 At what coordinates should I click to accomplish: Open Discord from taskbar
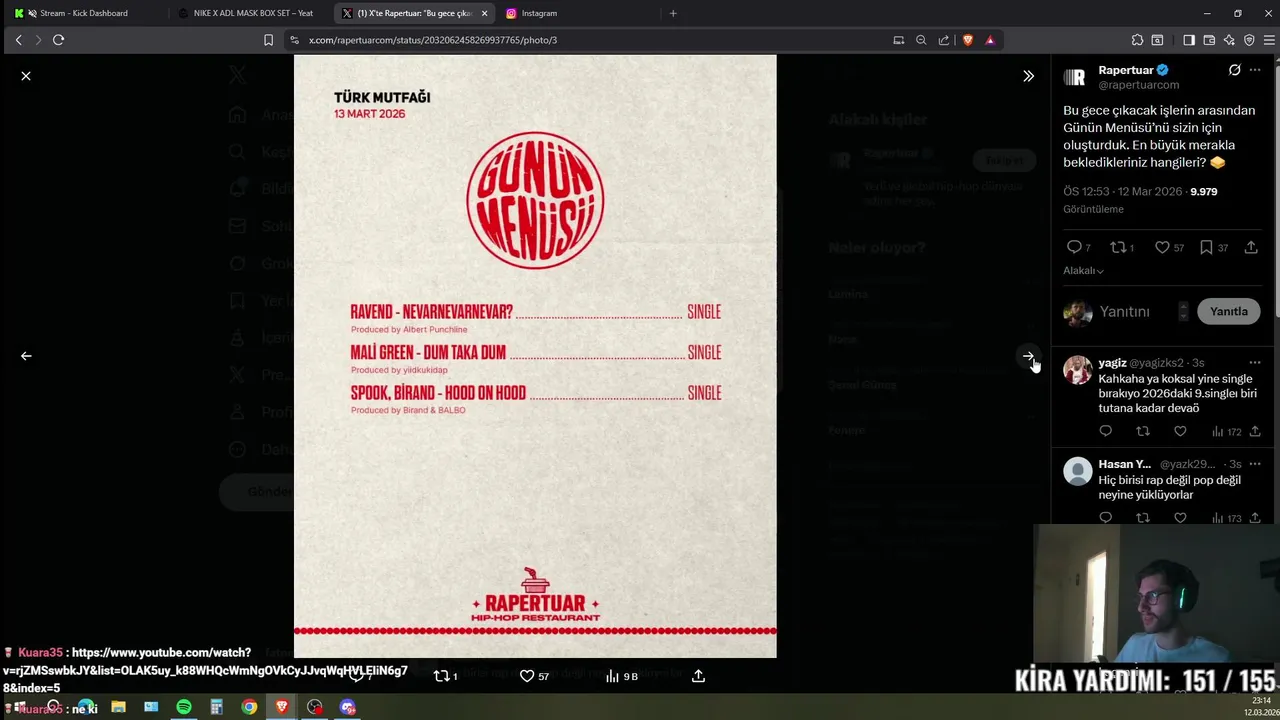[x=348, y=707]
